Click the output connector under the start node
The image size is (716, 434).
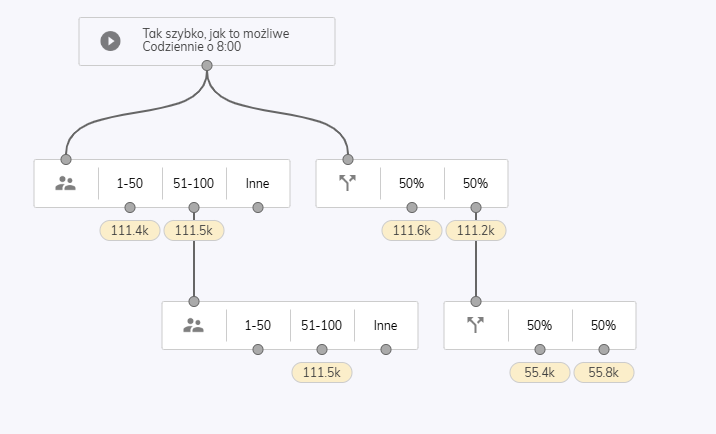(207, 66)
